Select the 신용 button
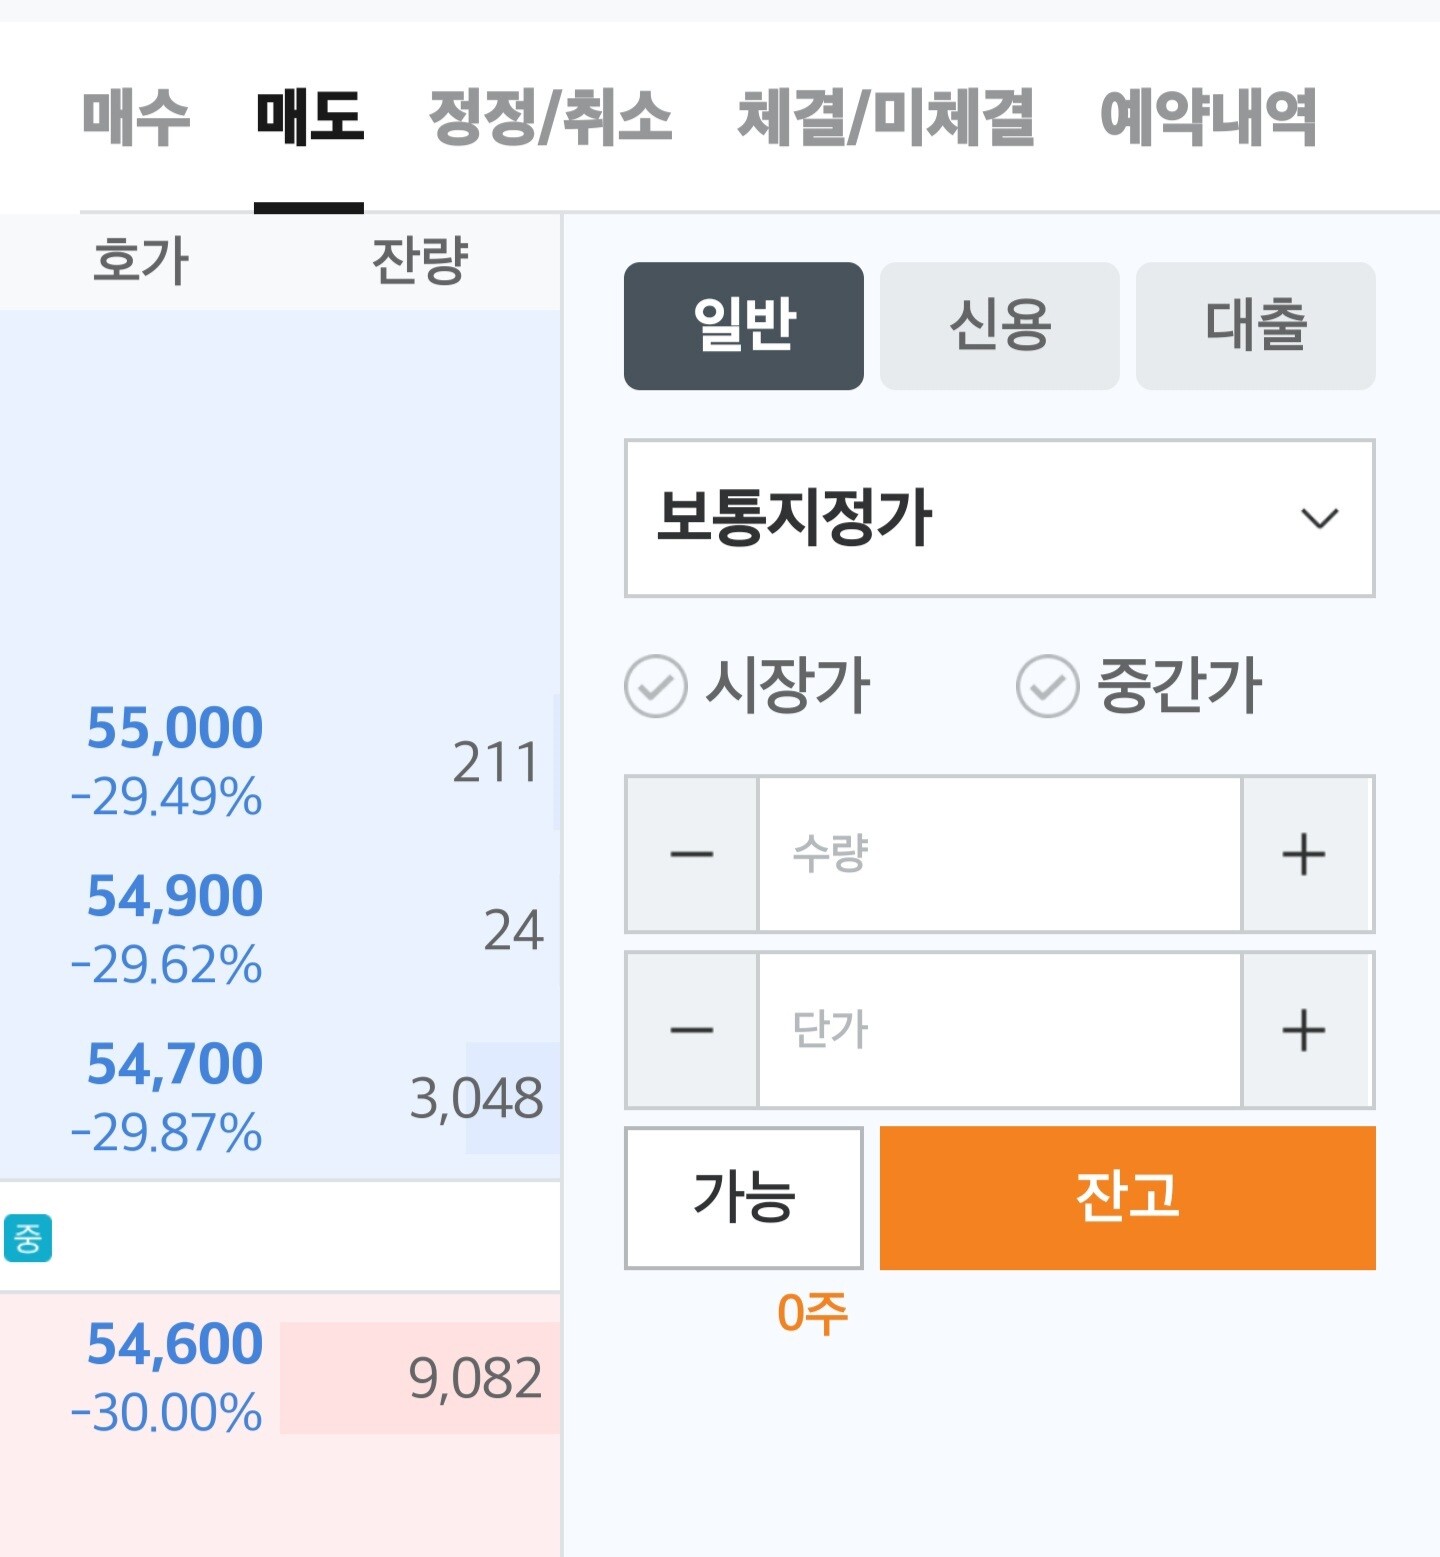 [x=1000, y=326]
